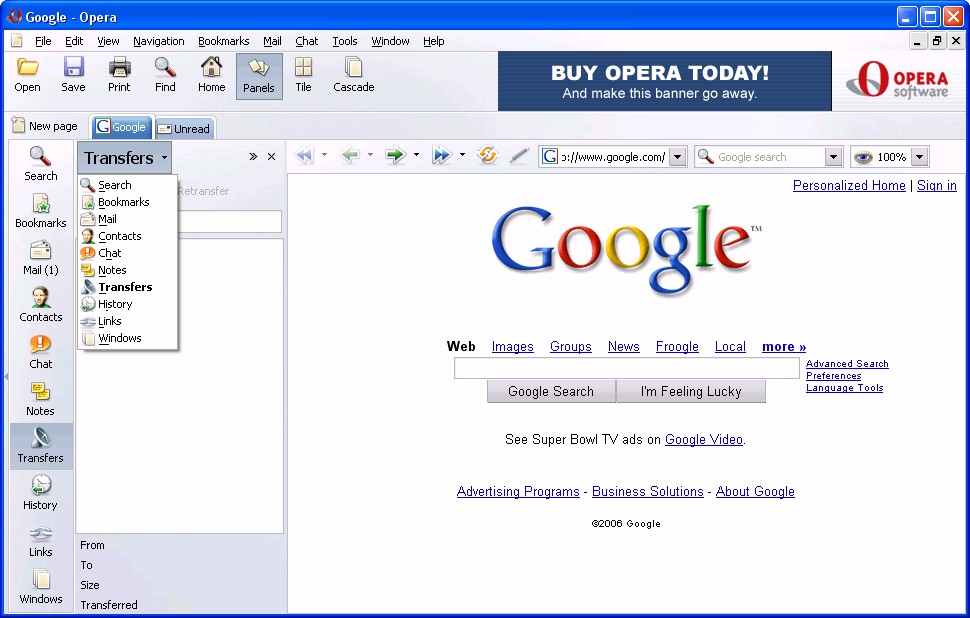Click the New page button
The height and width of the screenshot is (618, 970).
tap(45, 126)
